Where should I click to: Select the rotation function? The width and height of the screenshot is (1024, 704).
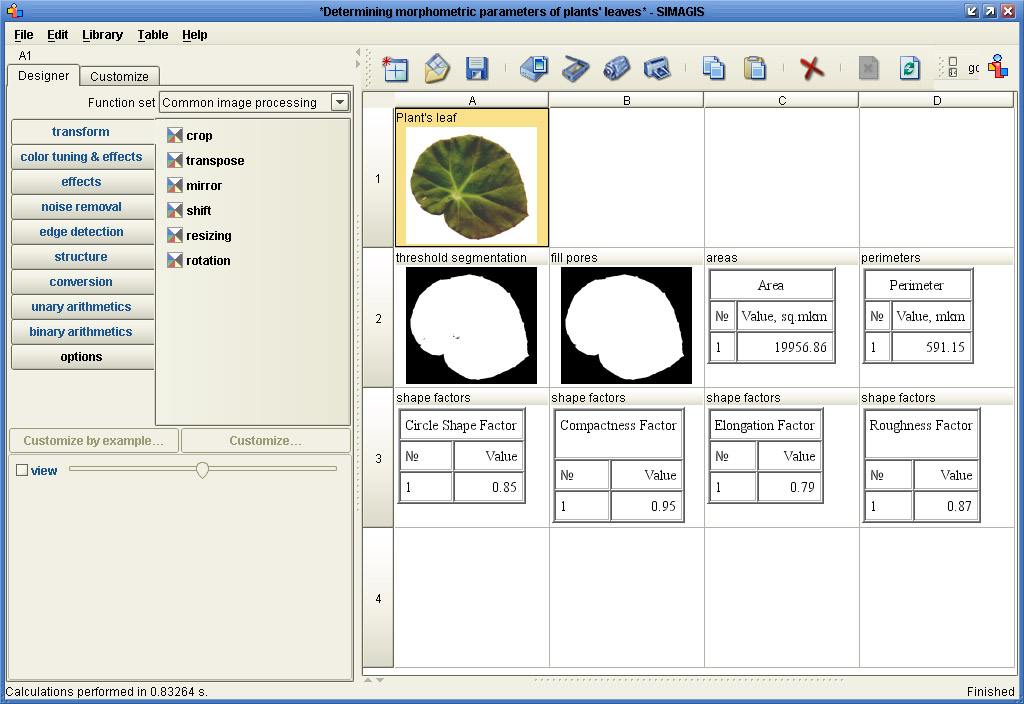tap(208, 261)
